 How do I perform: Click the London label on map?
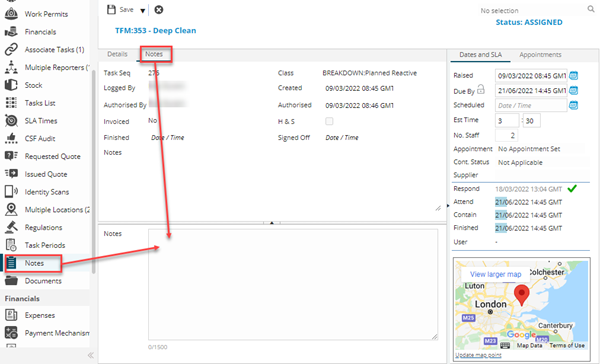point(491,304)
